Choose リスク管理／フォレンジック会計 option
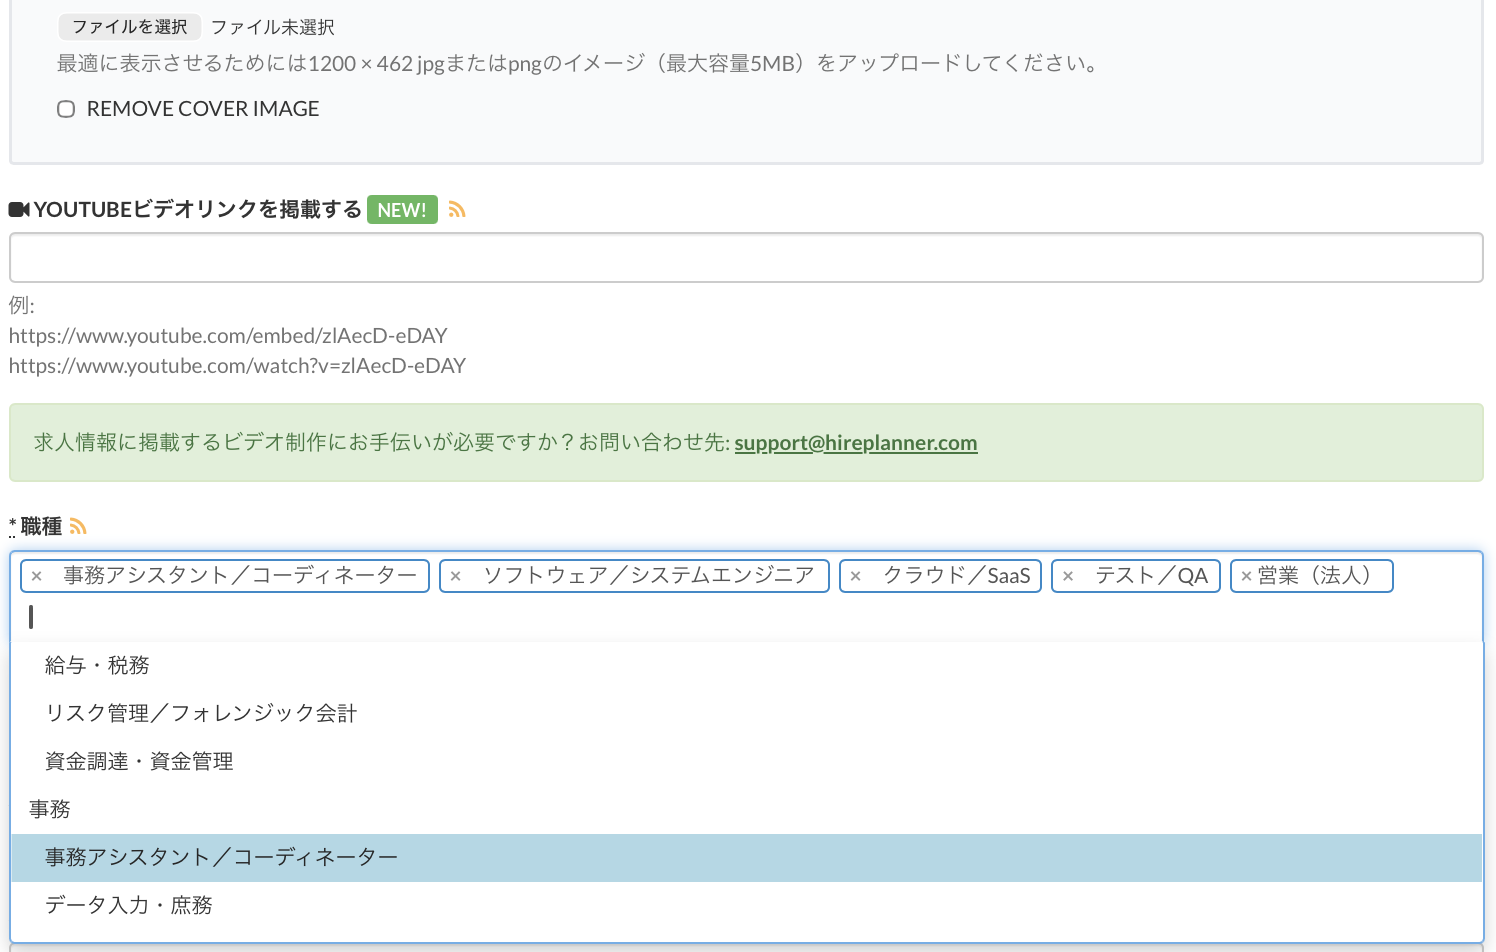Image resolution: width=1496 pixels, height=952 pixels. [x=201, y=714]
